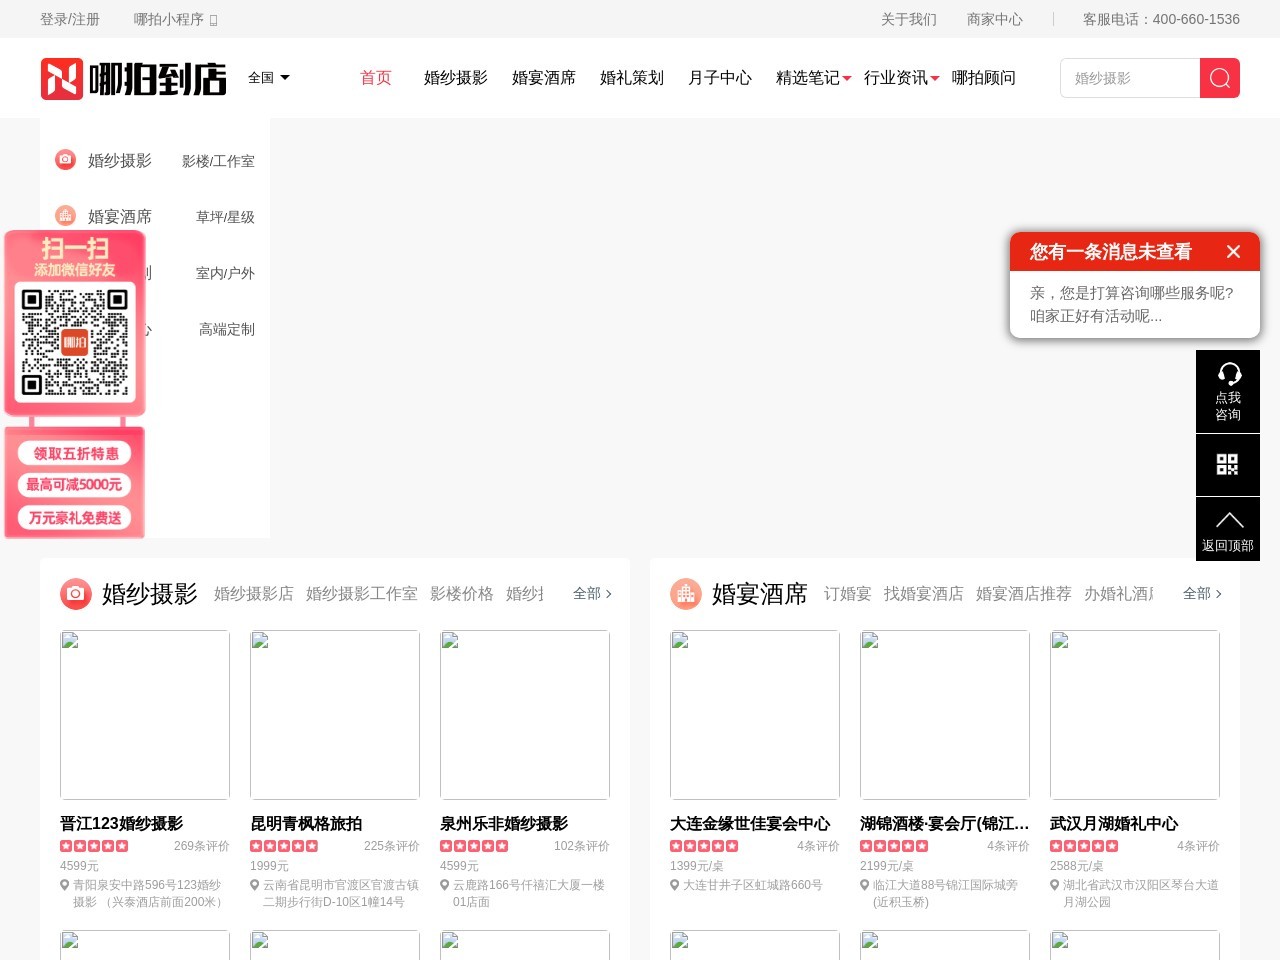Click the hotel icon beside 婚宴酒席 section title
The width and height of the screenshot is (1280, 960).
pyautogui.click(x=686, y=593)
